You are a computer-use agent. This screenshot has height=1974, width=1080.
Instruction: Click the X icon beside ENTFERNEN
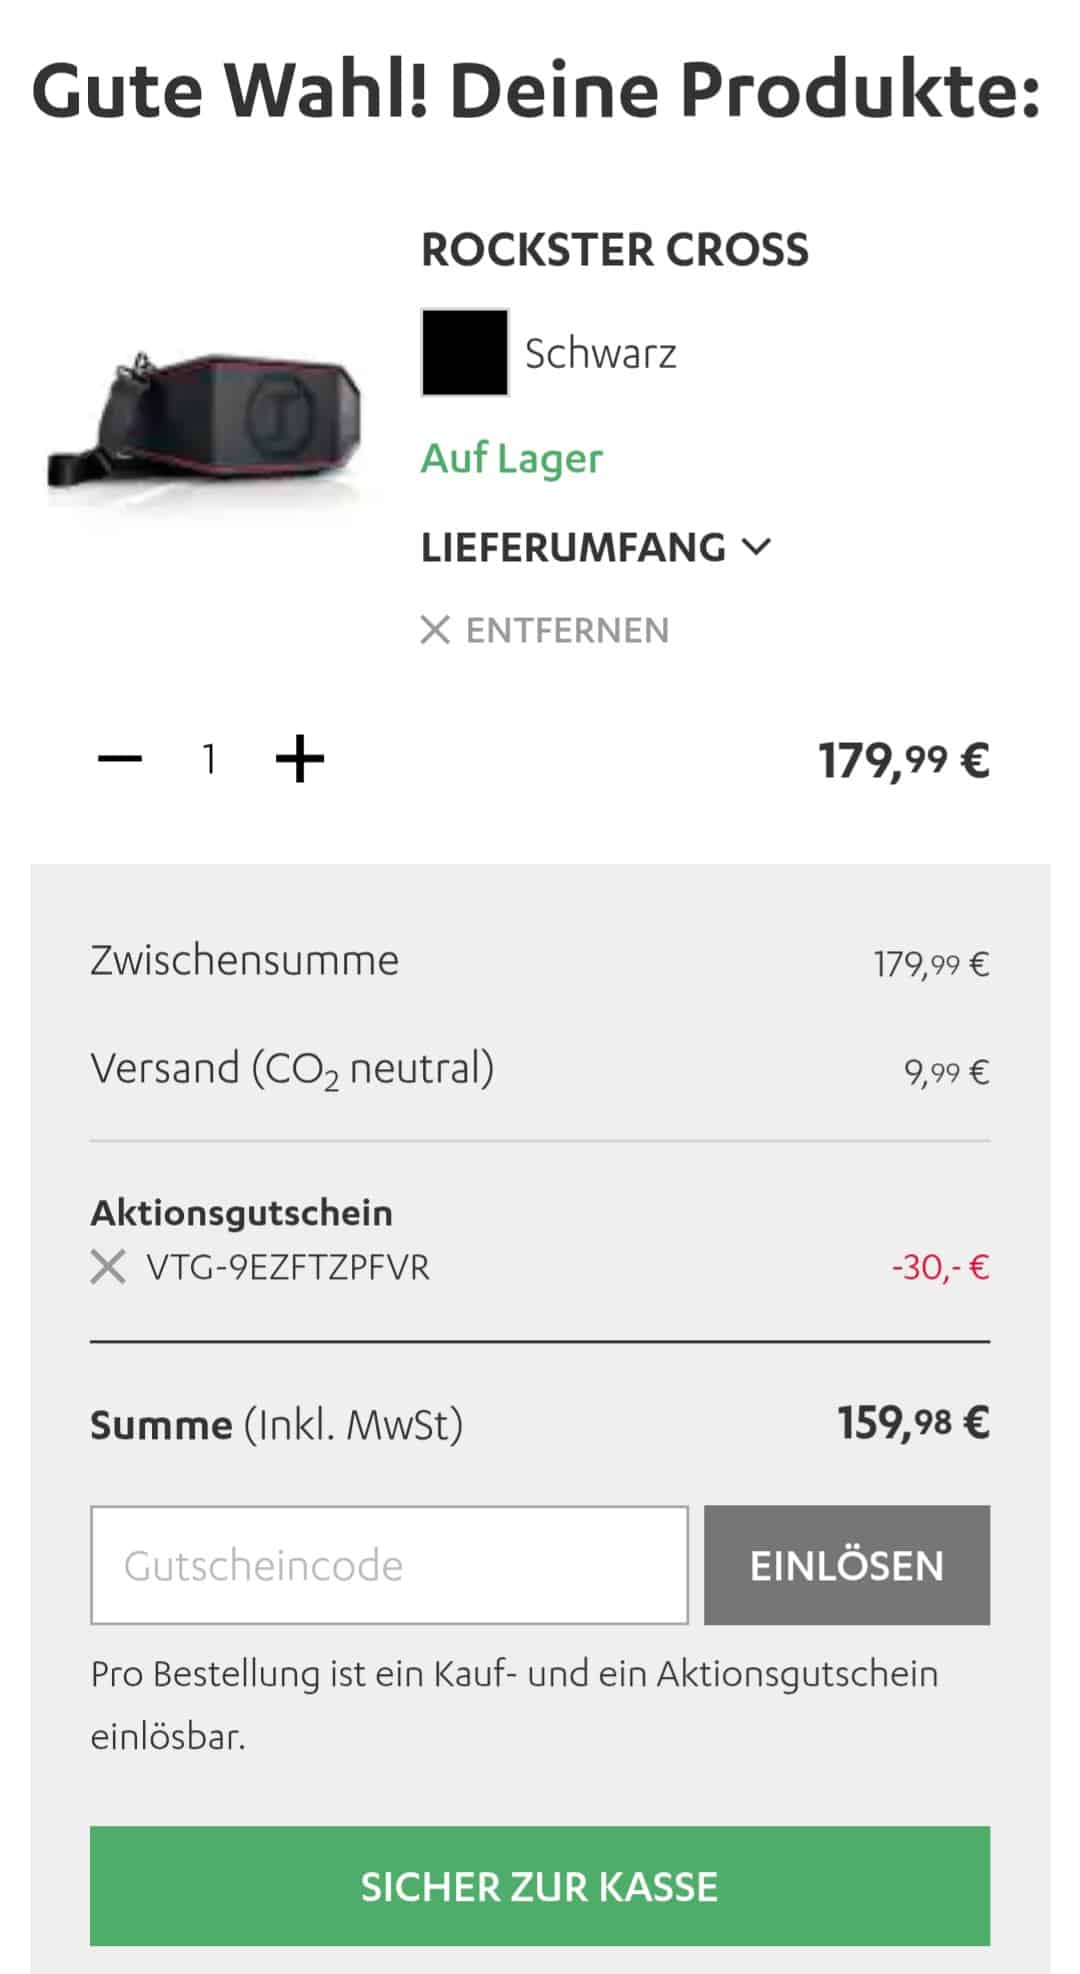[x=435, y=630]
